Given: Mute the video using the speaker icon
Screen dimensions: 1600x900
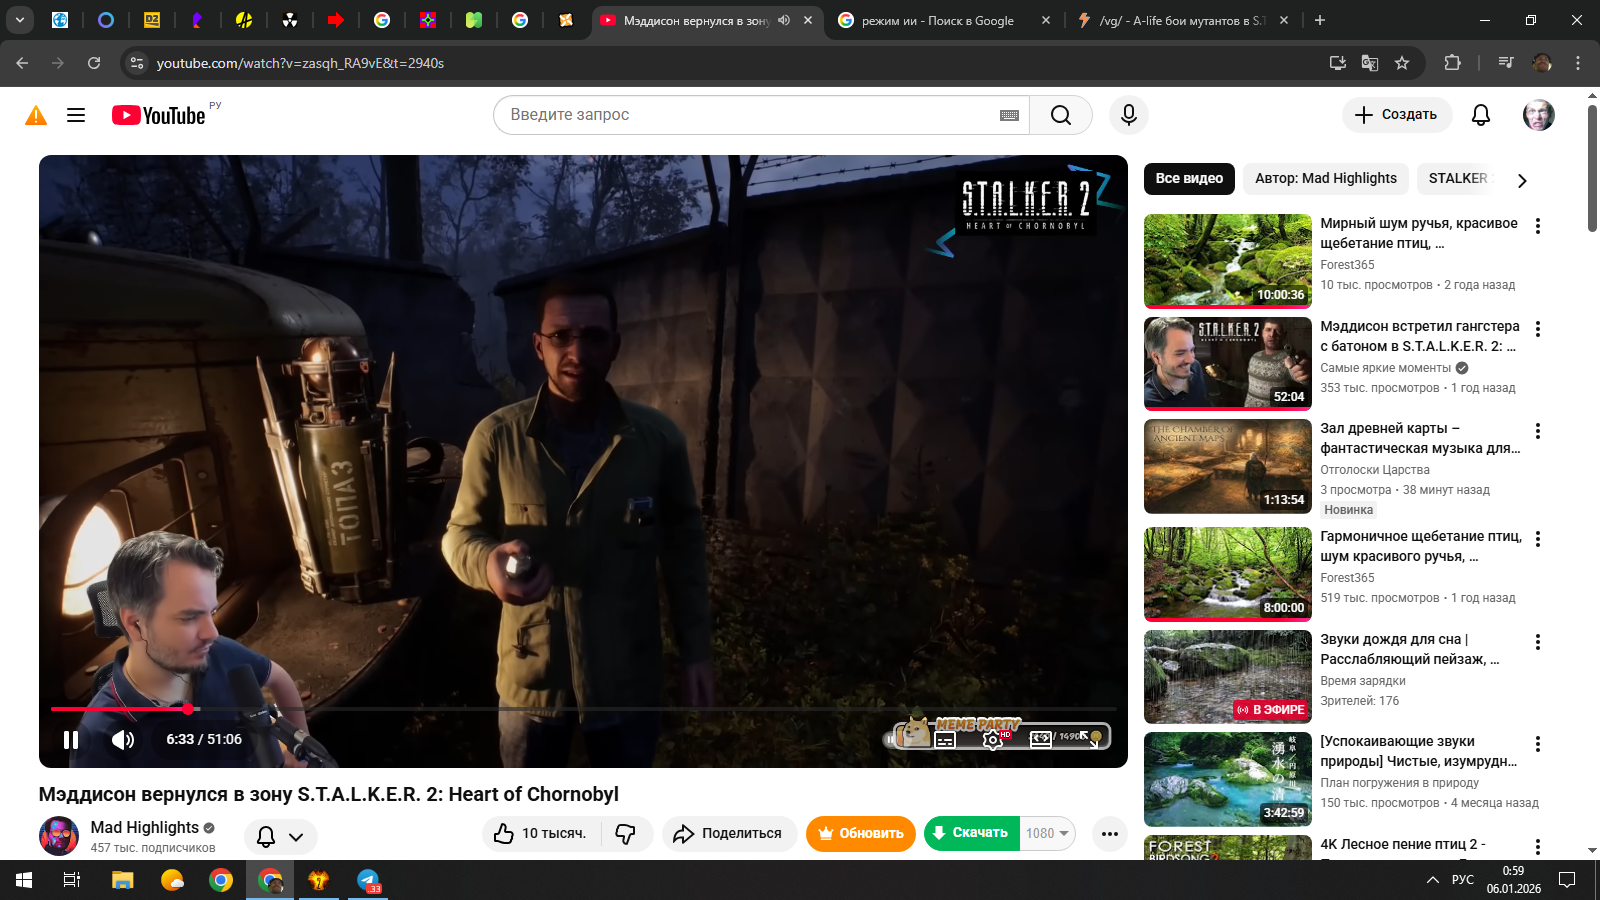Looking at the screenshot, I should [123, 740].
